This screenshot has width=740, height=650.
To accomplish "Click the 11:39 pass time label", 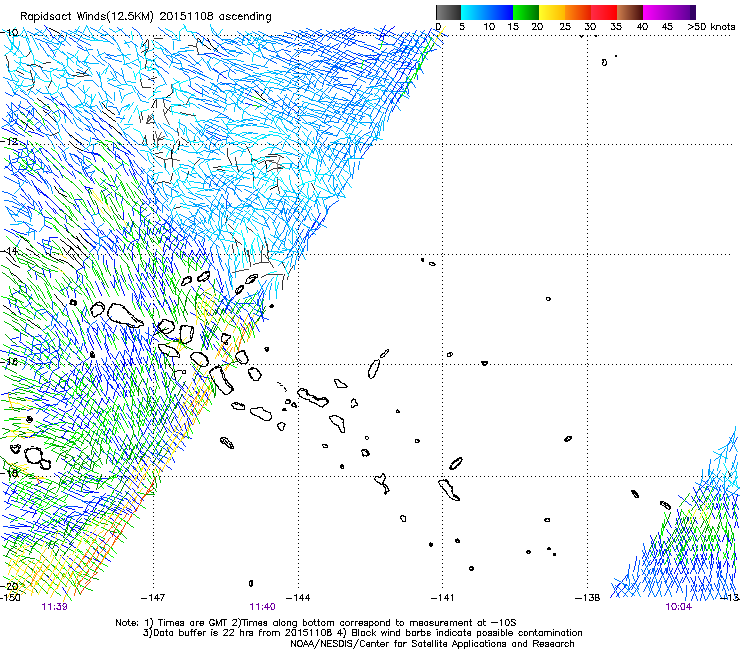I will 54,607.
